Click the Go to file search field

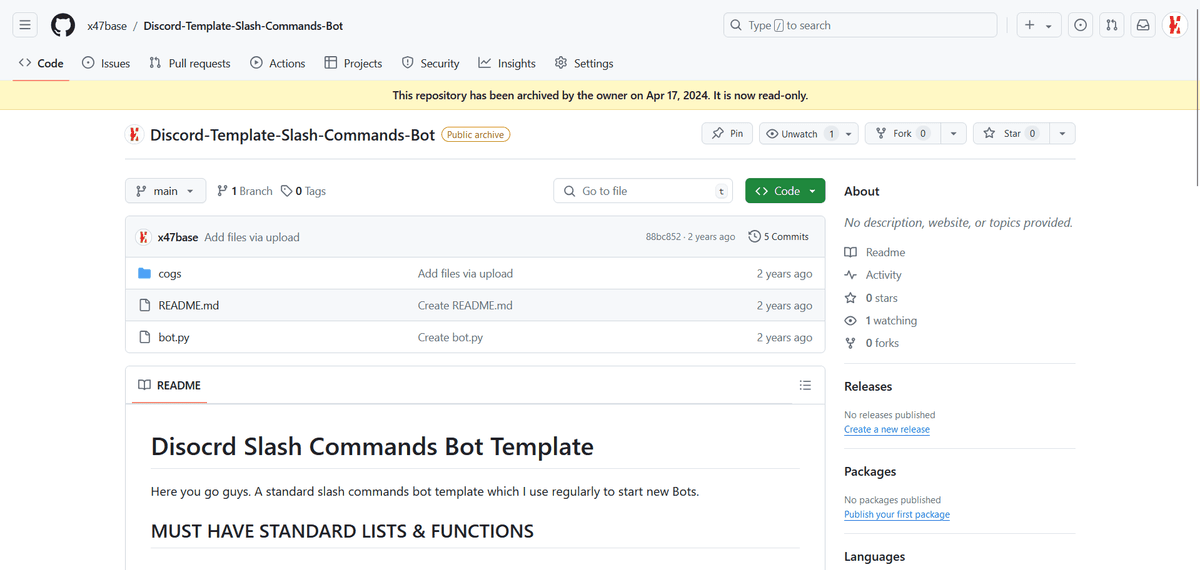coord(643,191)
